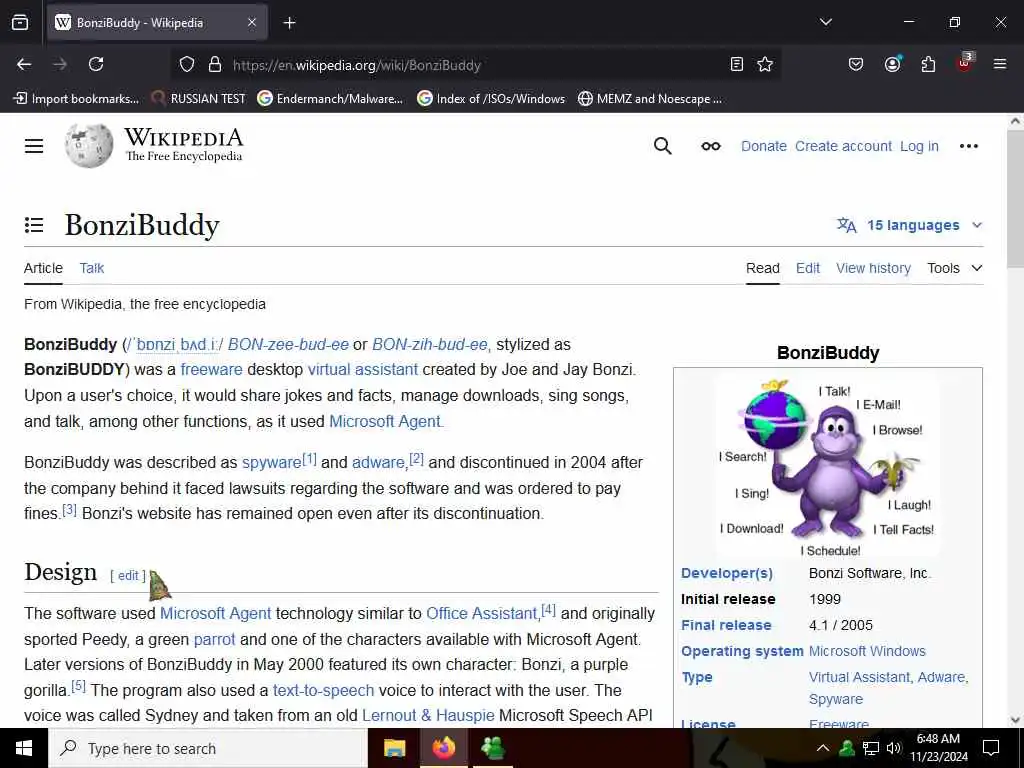The image size is (1024, 768).
Task: Select the Read tab
Action: 763,268
